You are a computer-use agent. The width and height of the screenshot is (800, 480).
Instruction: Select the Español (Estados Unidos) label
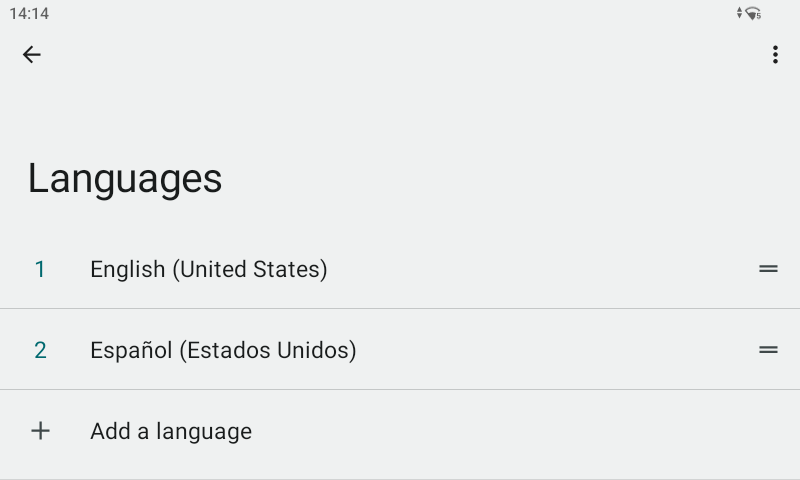click(x=223, y=350)
